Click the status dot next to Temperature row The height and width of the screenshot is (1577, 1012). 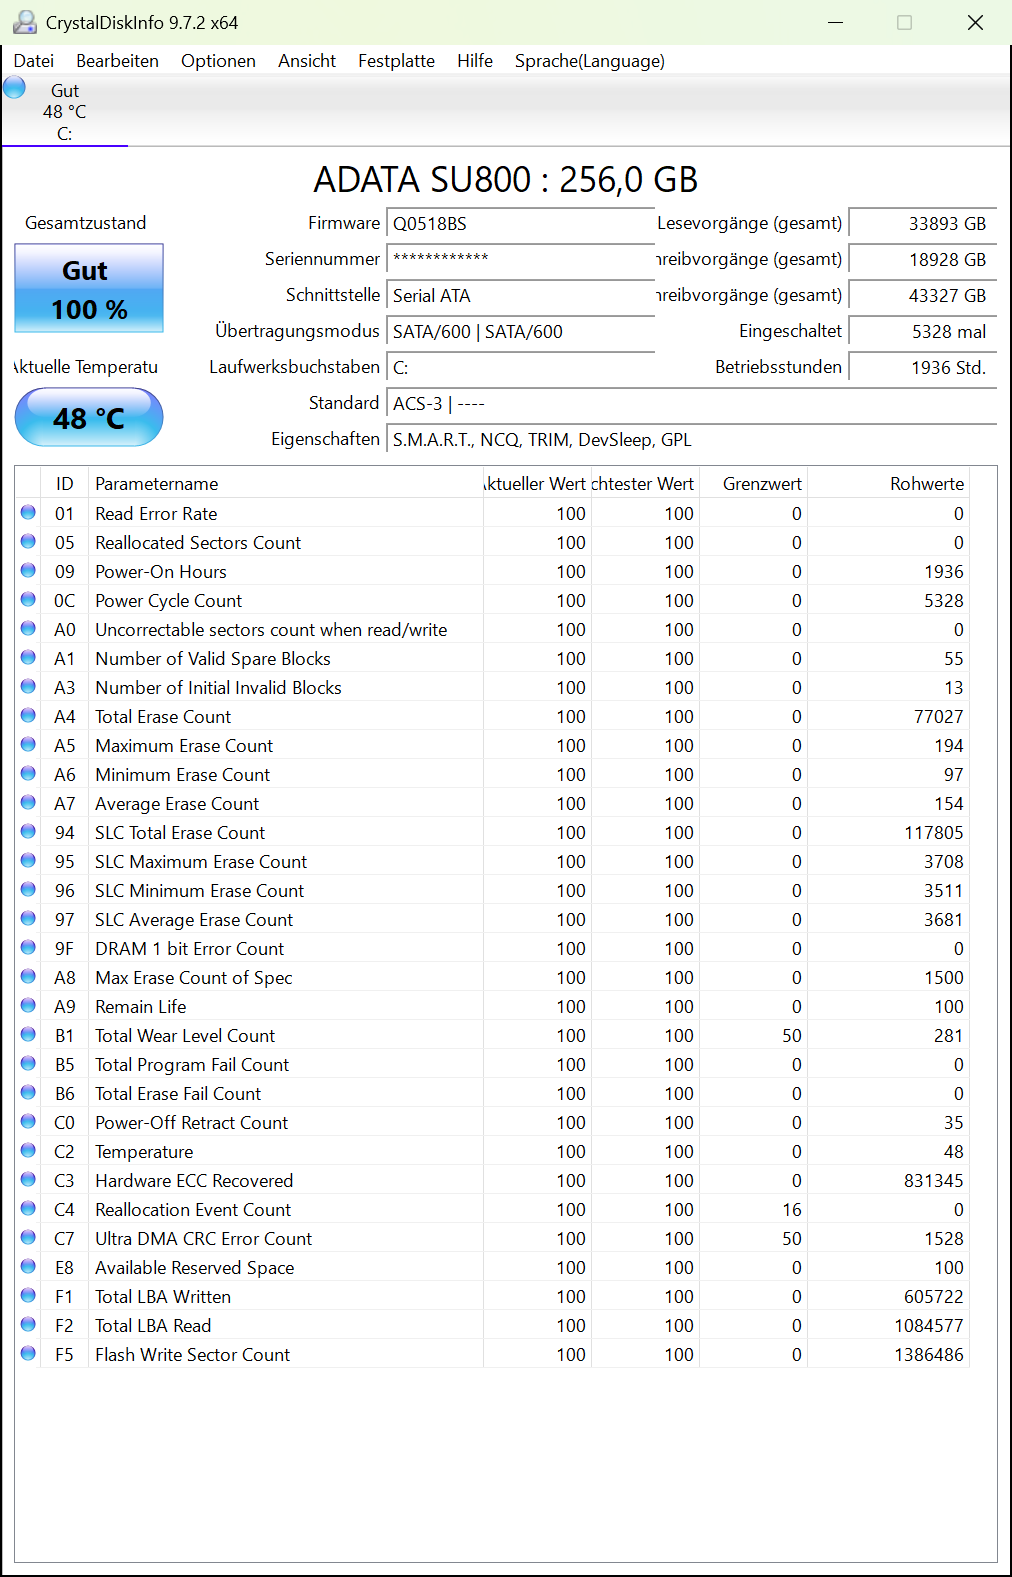tap(28, 1151)
